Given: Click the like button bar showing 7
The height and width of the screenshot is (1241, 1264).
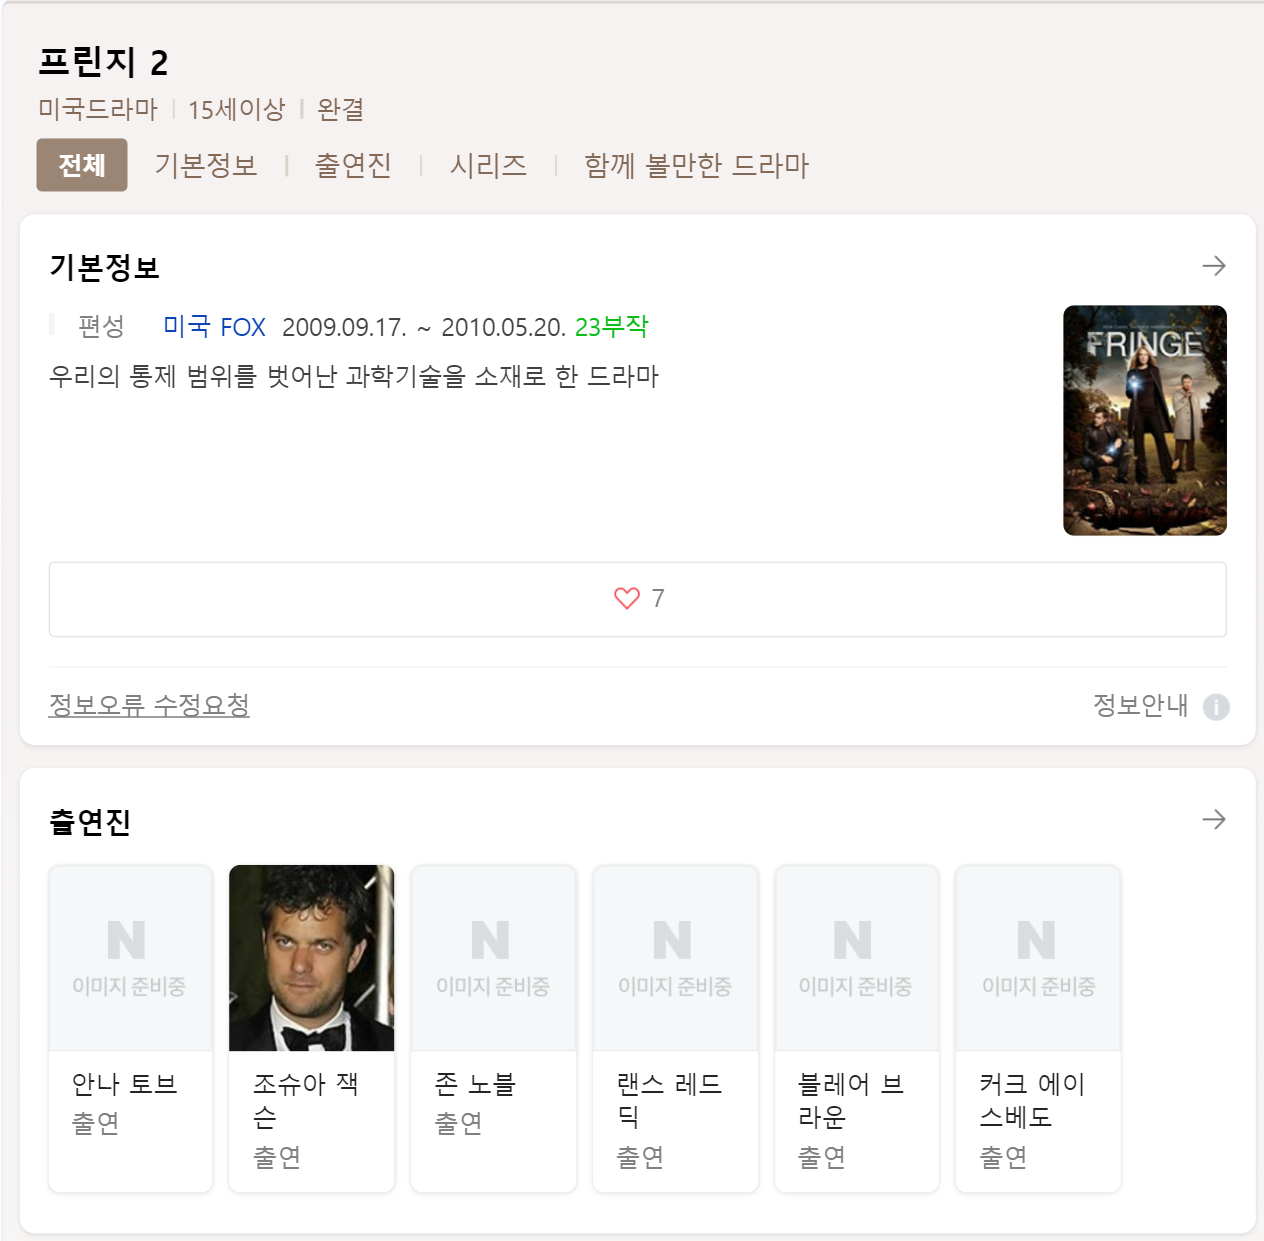Looking at the screenshot, I should click(638, 599).
